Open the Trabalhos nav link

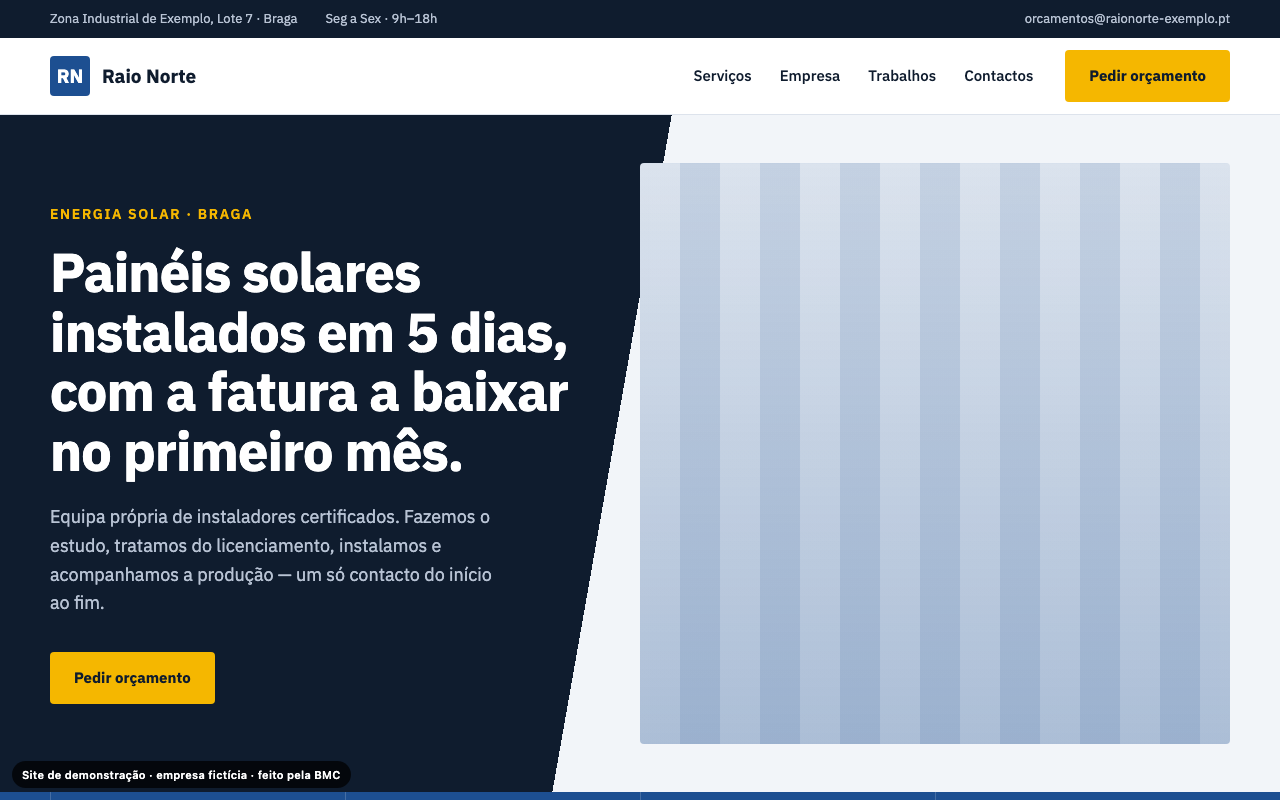click(902, 76)
